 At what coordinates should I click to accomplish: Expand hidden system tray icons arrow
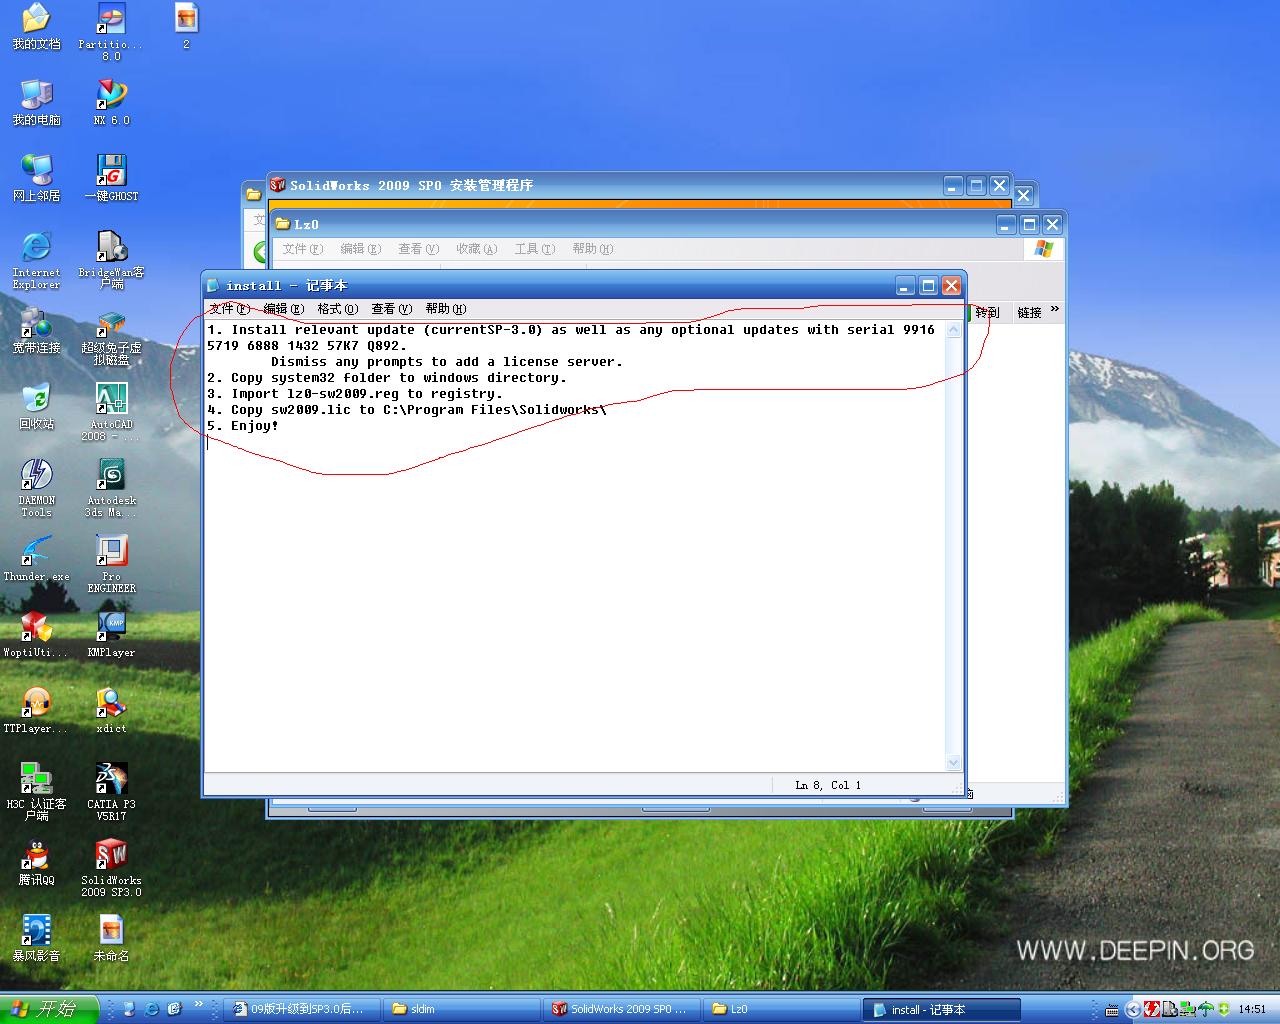(1132, 1010)
